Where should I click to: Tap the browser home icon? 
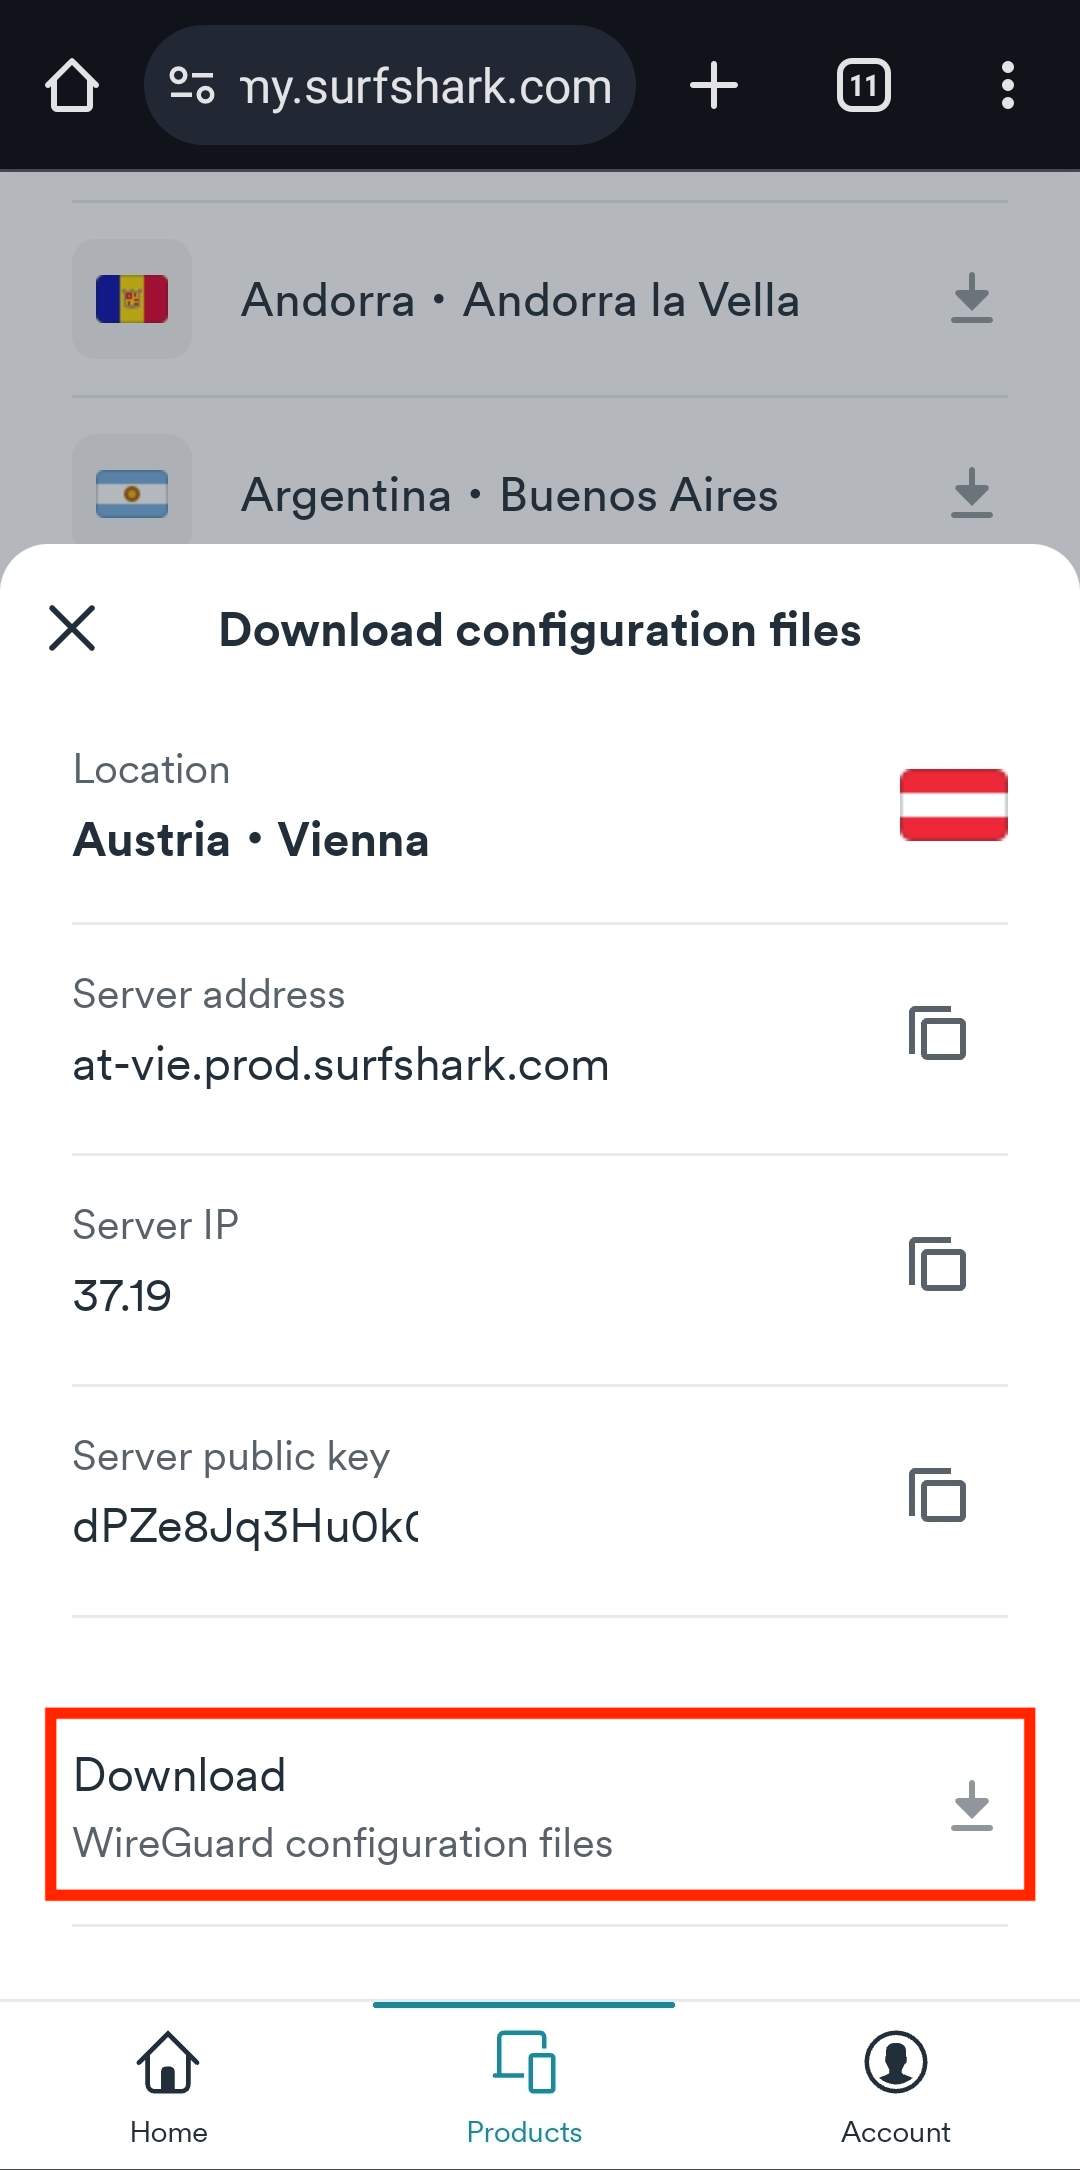72,86
